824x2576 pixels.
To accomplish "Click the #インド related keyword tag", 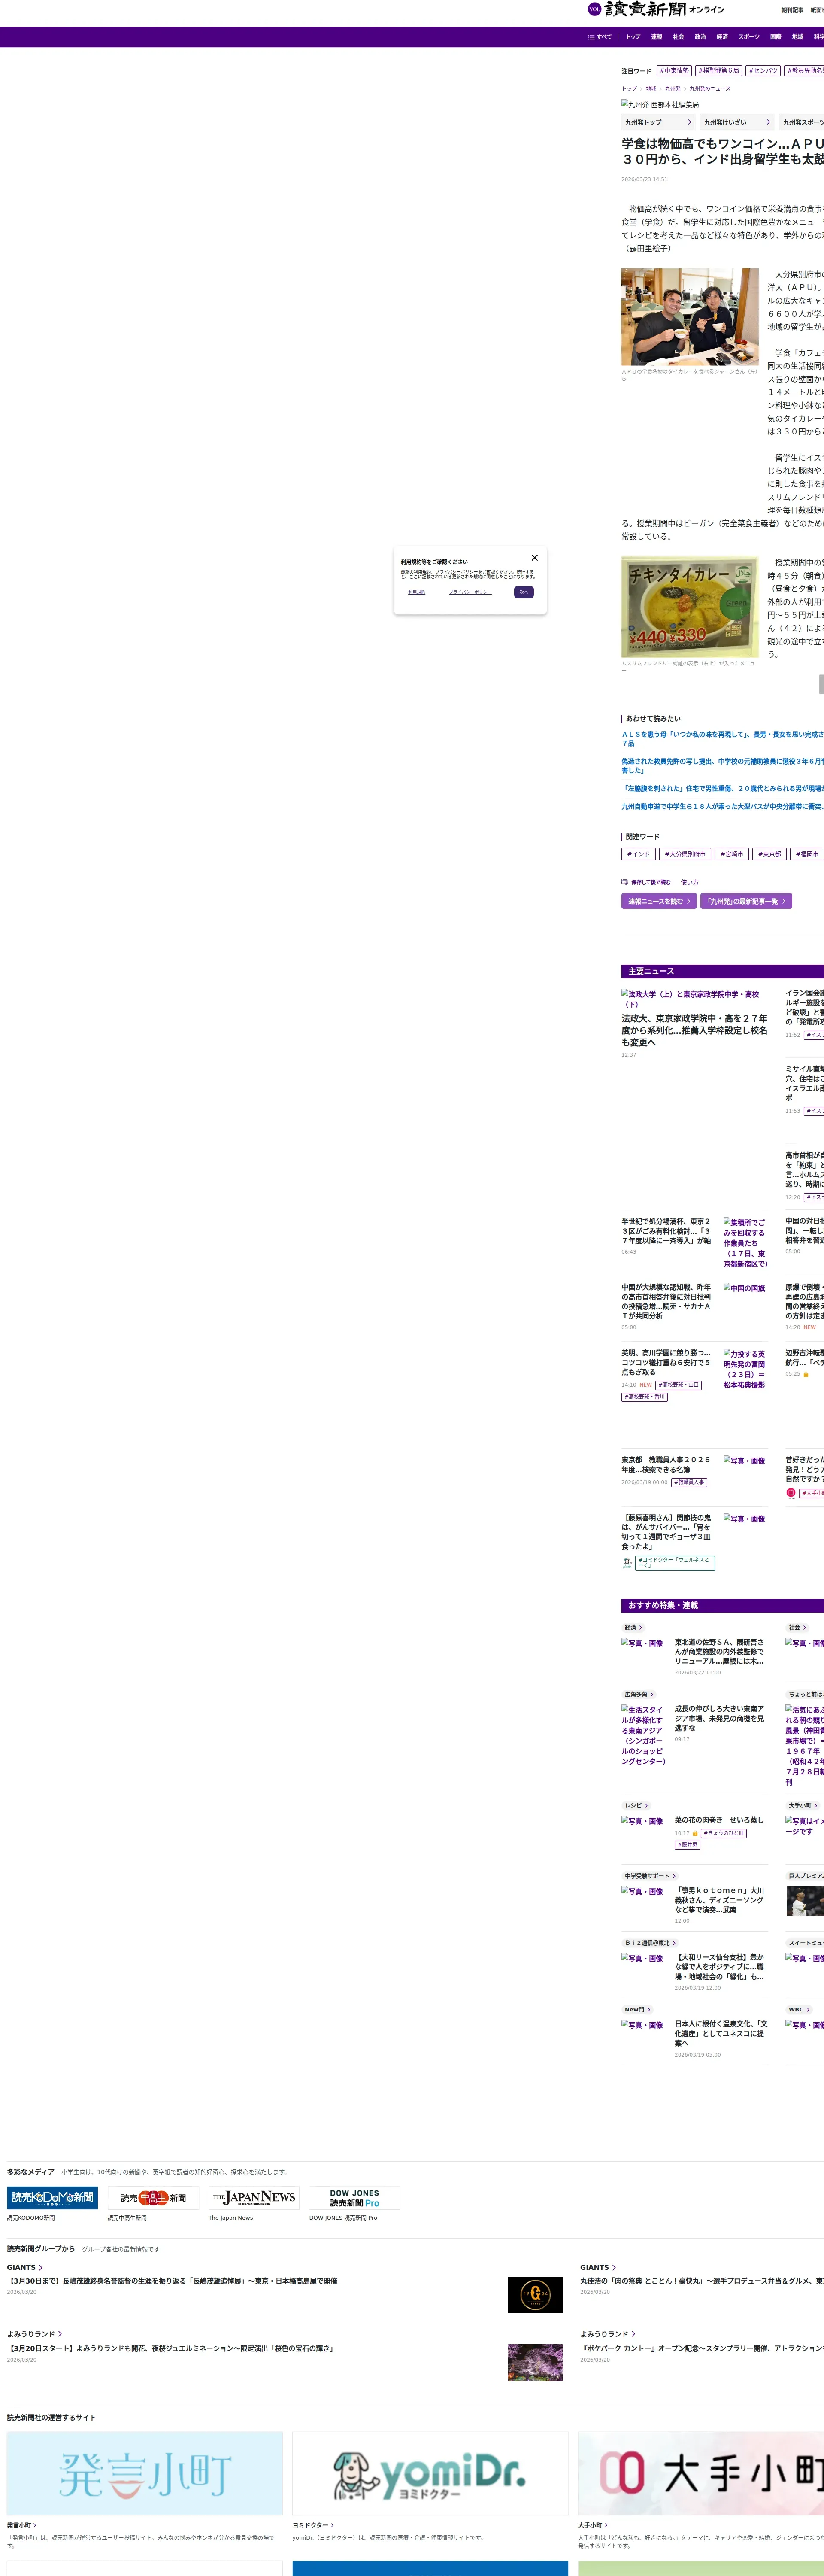I will click(638, 854).
